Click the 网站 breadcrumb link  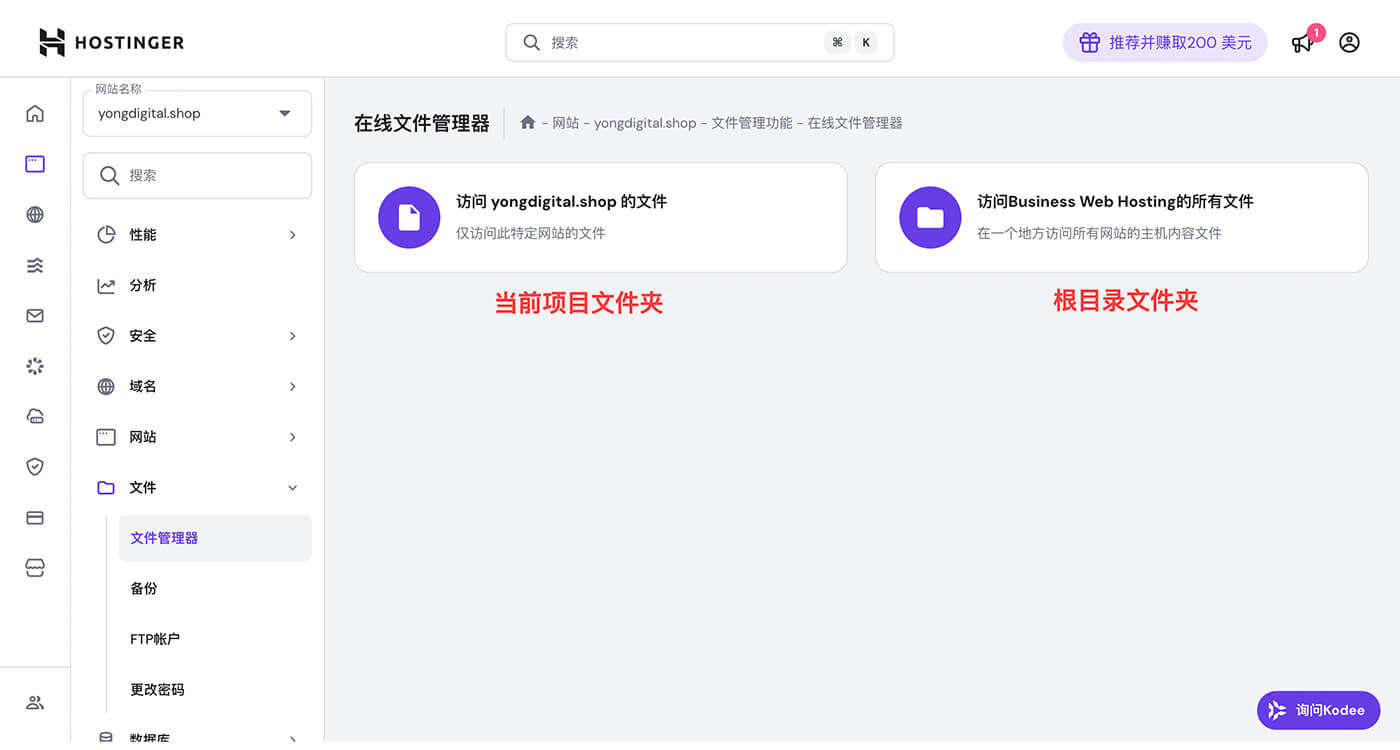point(566,123)
